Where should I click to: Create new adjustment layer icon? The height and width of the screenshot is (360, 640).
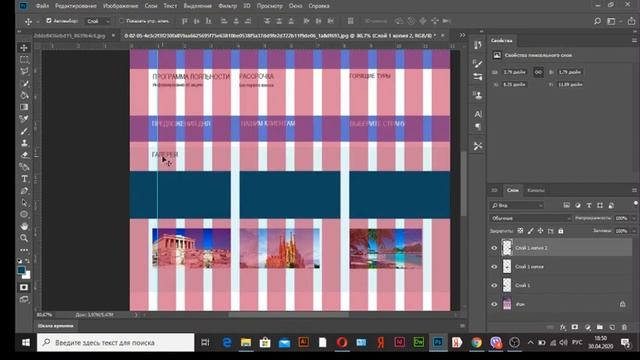(587, 327)
